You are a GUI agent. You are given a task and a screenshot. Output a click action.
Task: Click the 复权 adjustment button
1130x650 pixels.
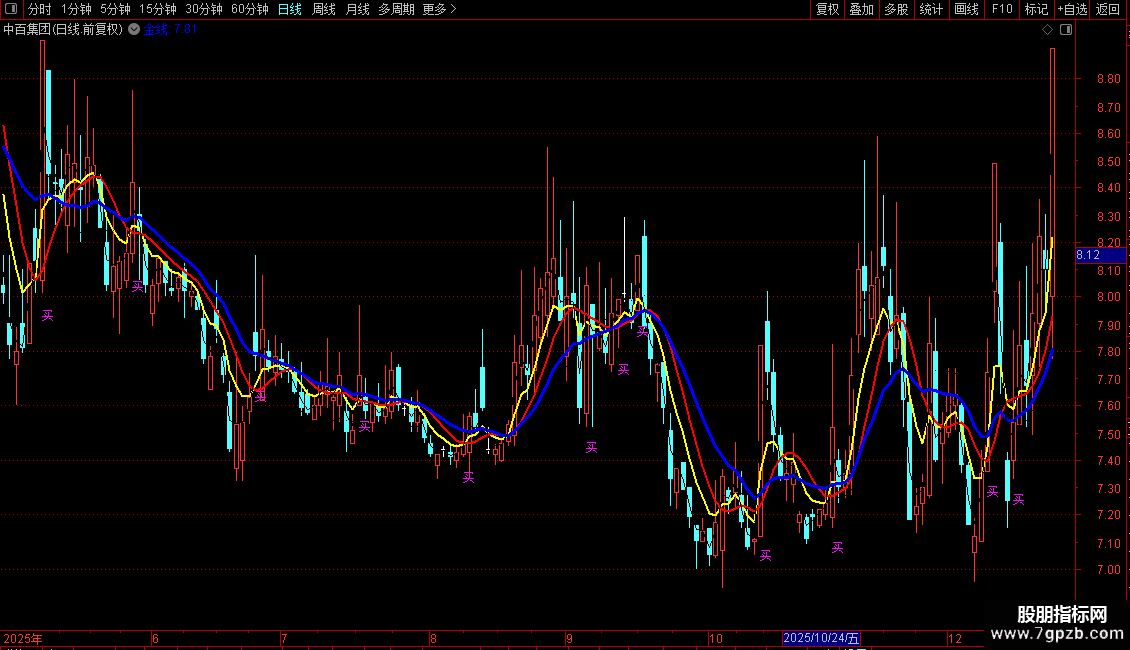(827, 9)
